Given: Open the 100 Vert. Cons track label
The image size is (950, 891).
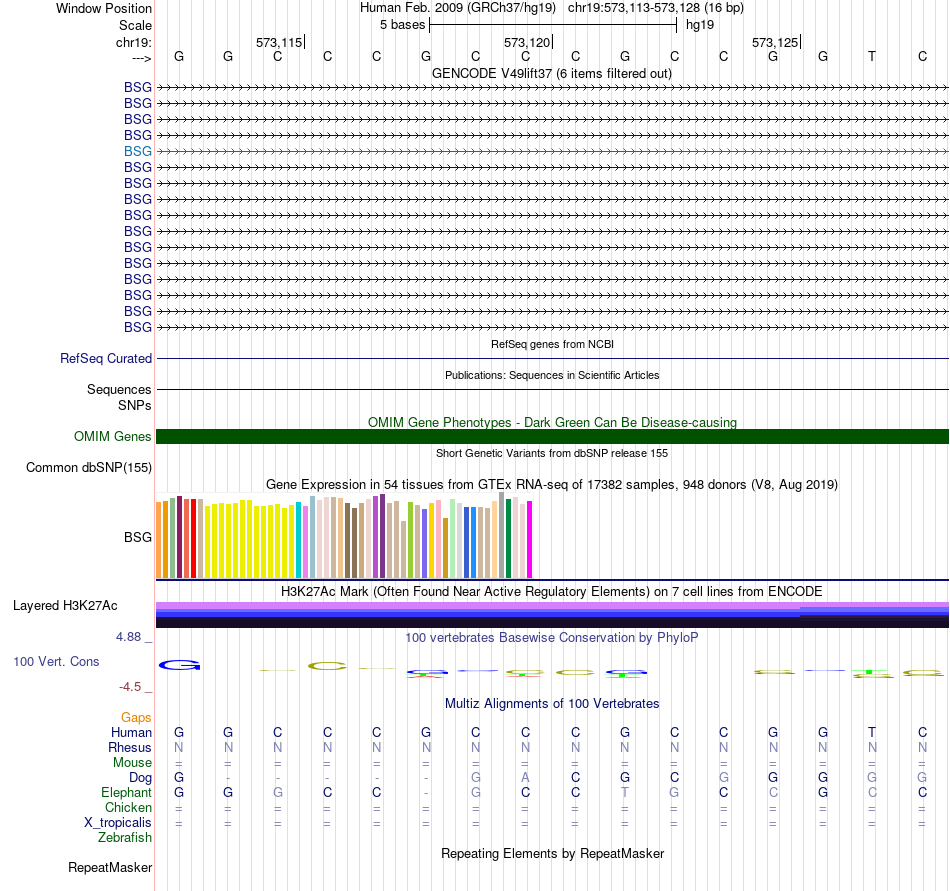Looking at the screenshot, I should [x=56, y=661].
